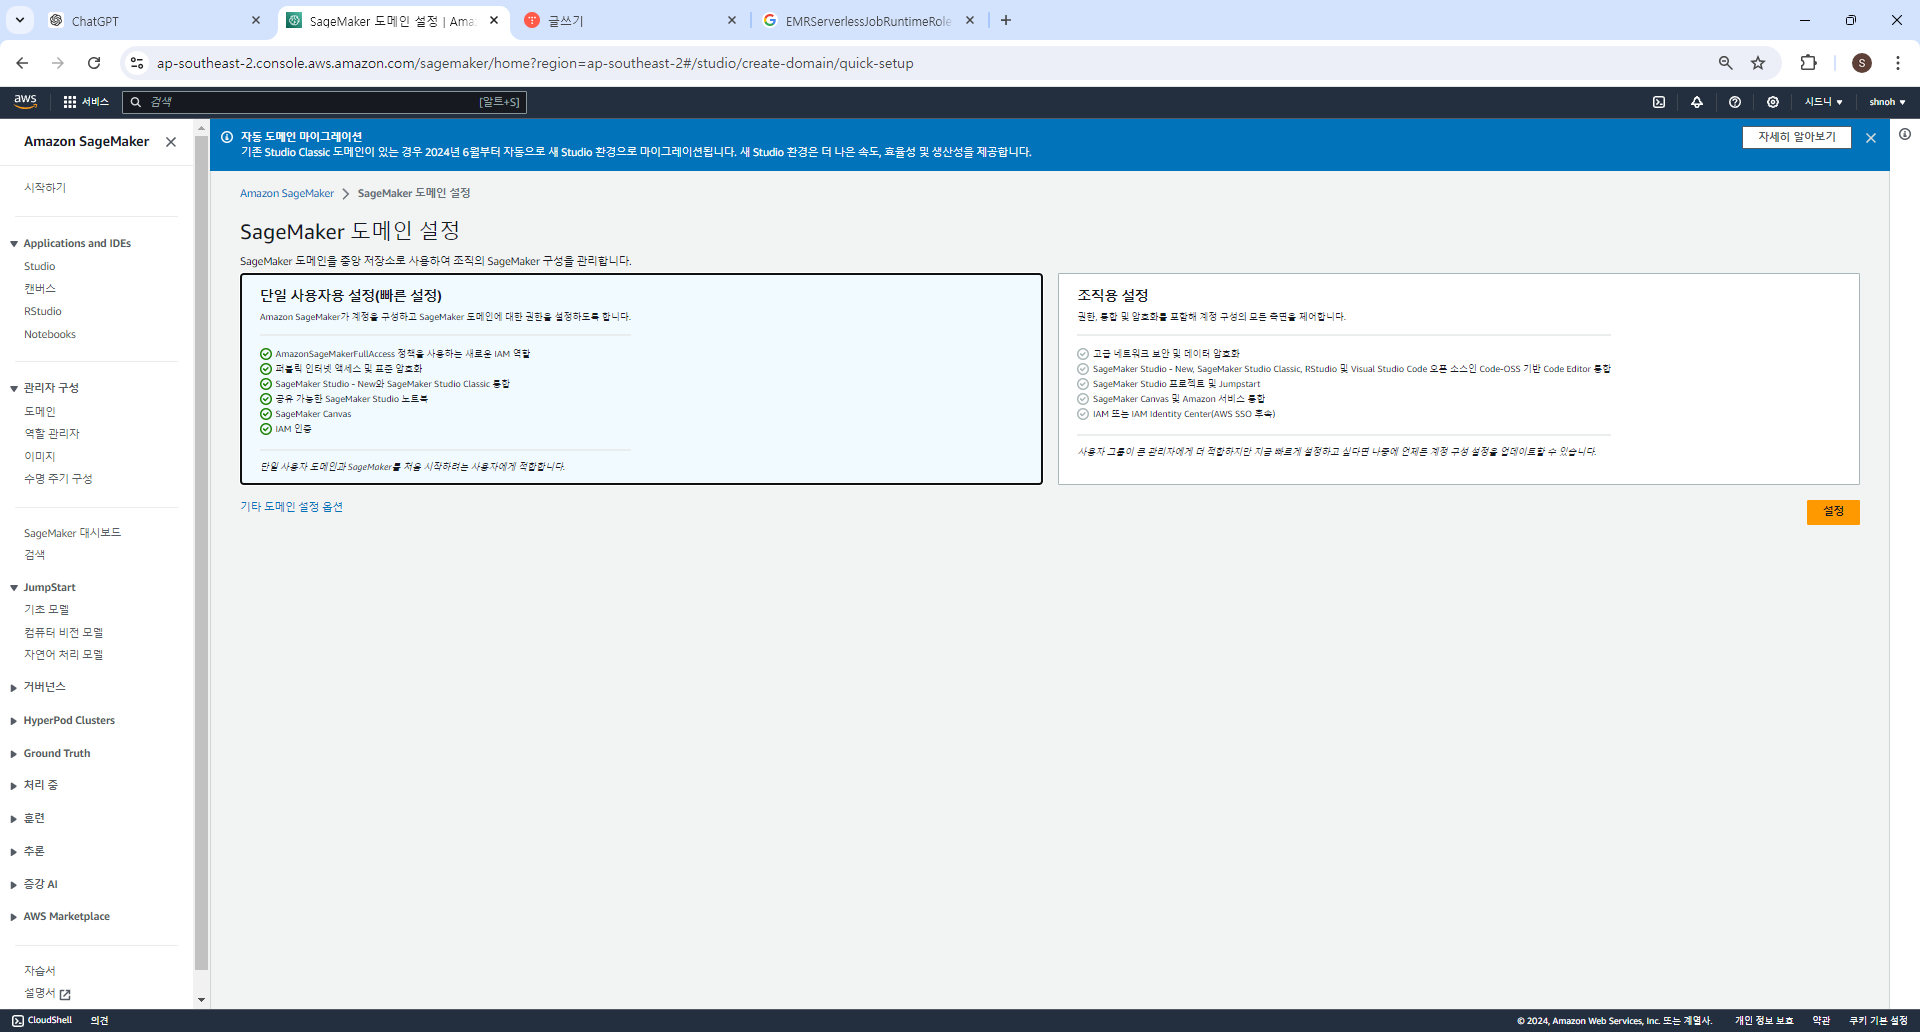This screenshot has height=1032, width=1920.
Task: Collapse the Applications and IDEs section
Action: coord(14,244)
